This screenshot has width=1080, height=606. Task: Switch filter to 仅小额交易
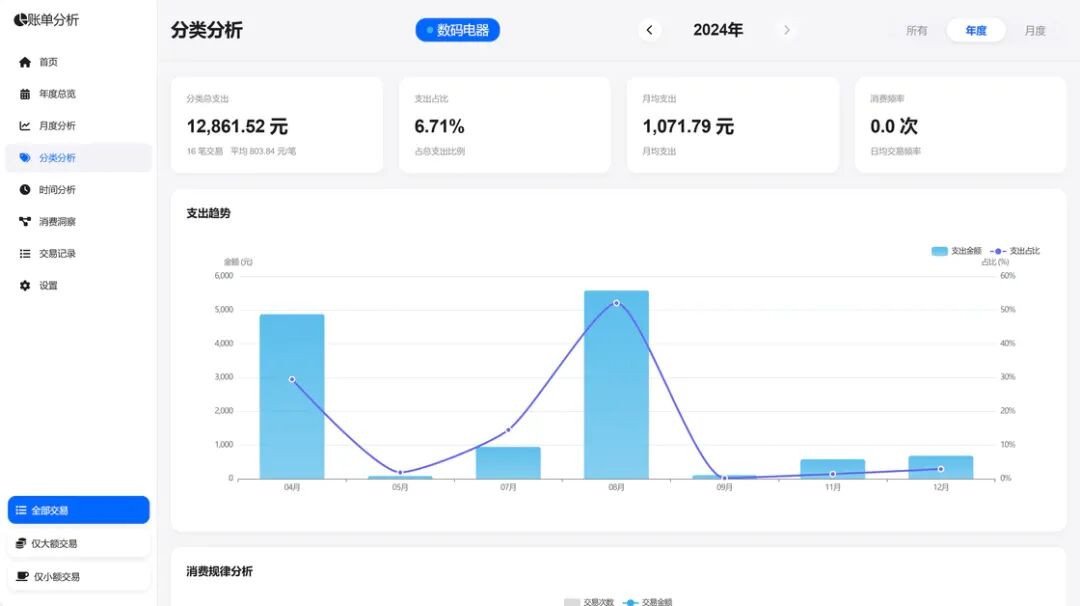[x=79, y=576]
